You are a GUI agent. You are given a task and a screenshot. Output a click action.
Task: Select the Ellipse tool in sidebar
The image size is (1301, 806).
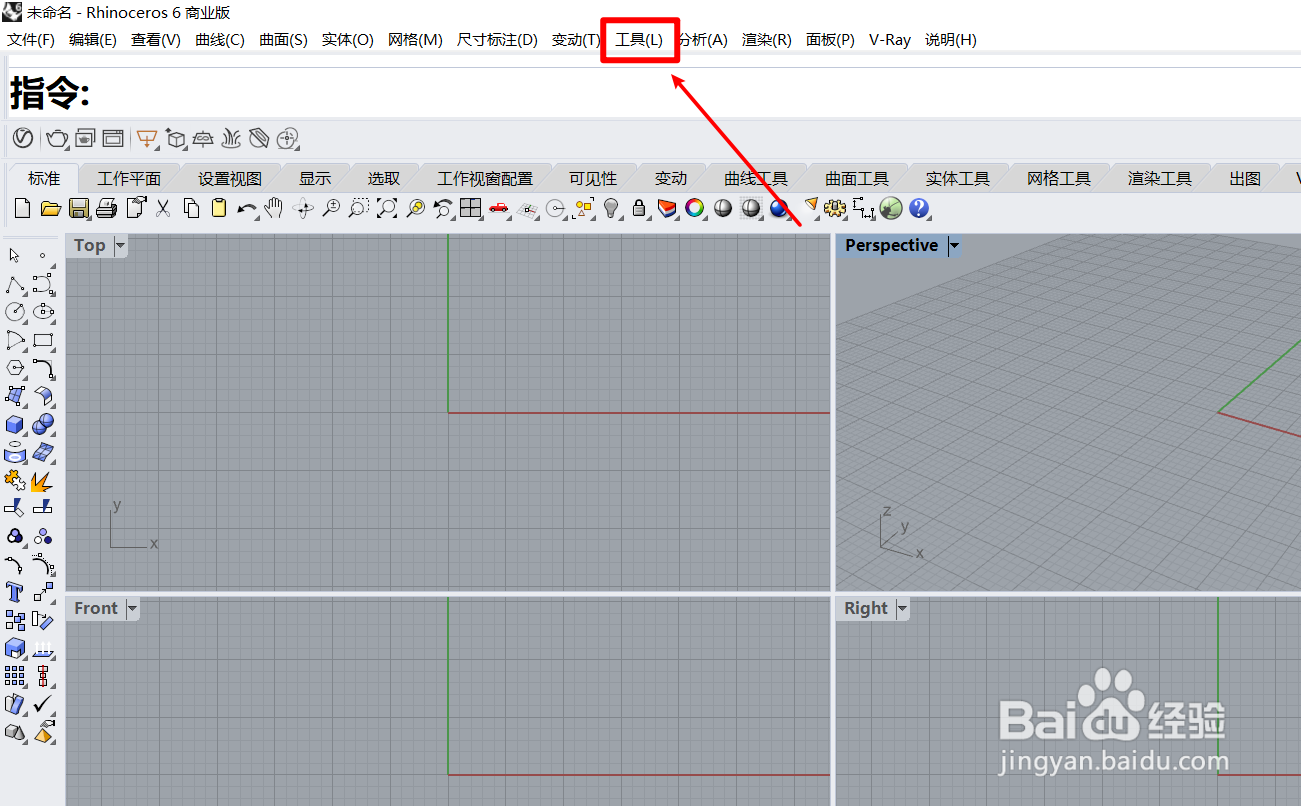[43, 311]
